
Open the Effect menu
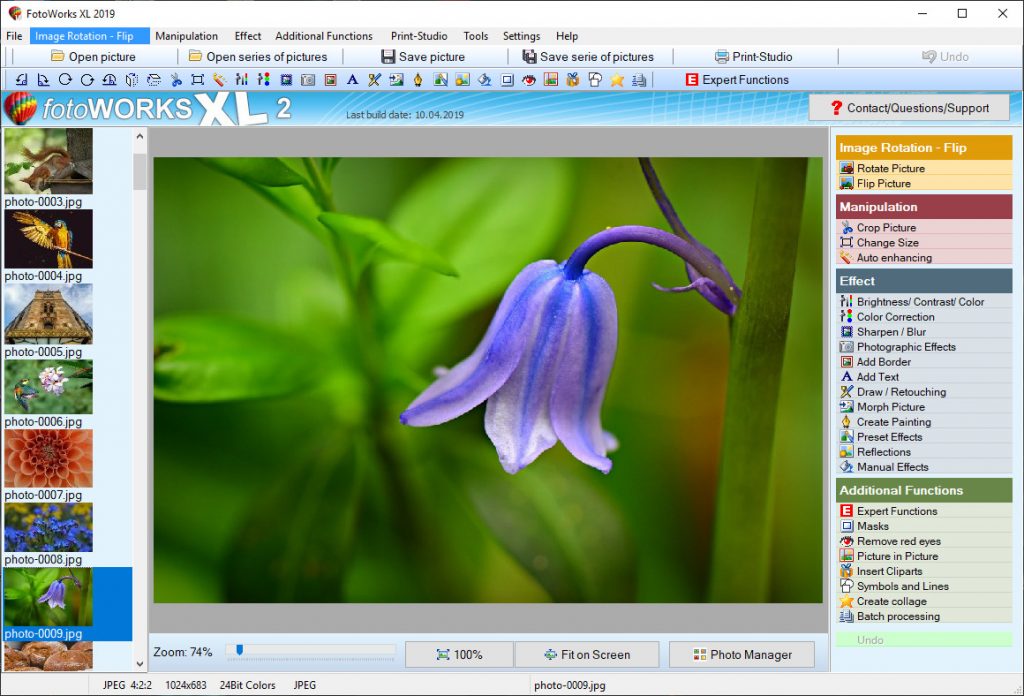click(247, 36)
